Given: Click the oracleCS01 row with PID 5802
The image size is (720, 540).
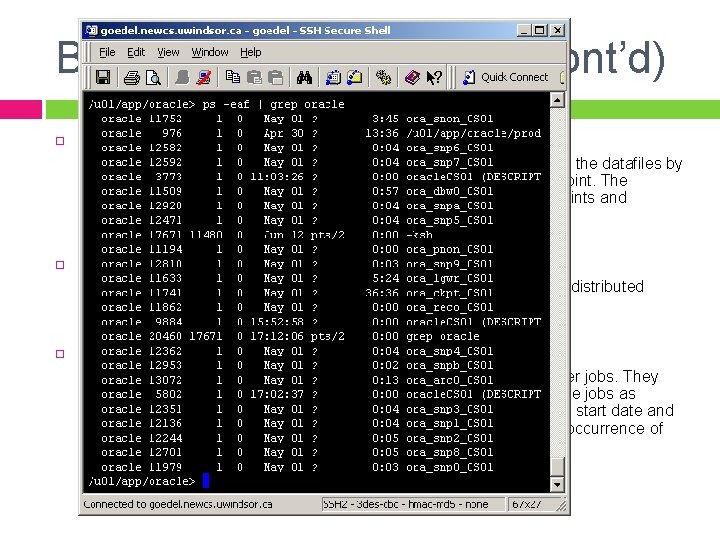Looking at the screenshot, I should [321, 394].
